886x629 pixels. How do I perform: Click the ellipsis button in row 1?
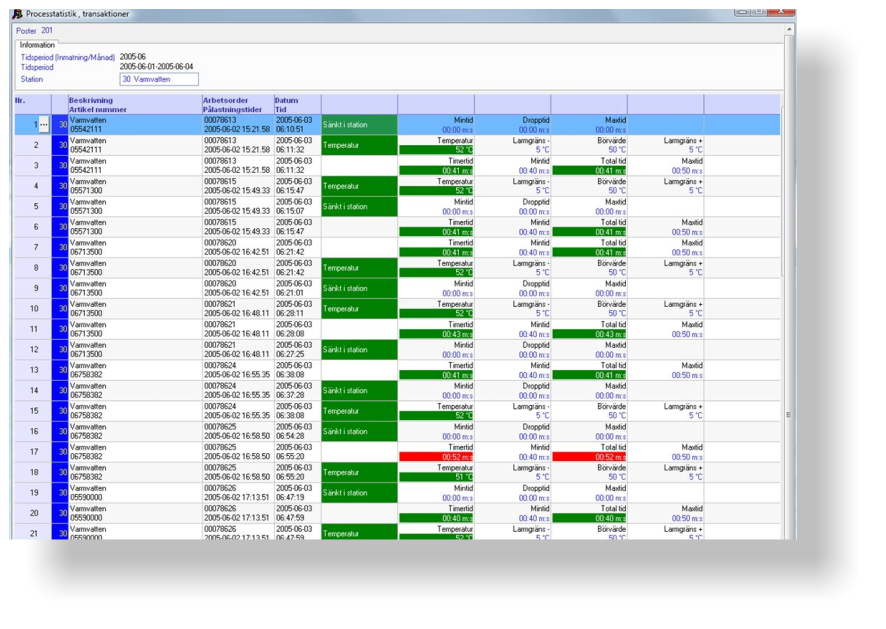click(44, 125)
